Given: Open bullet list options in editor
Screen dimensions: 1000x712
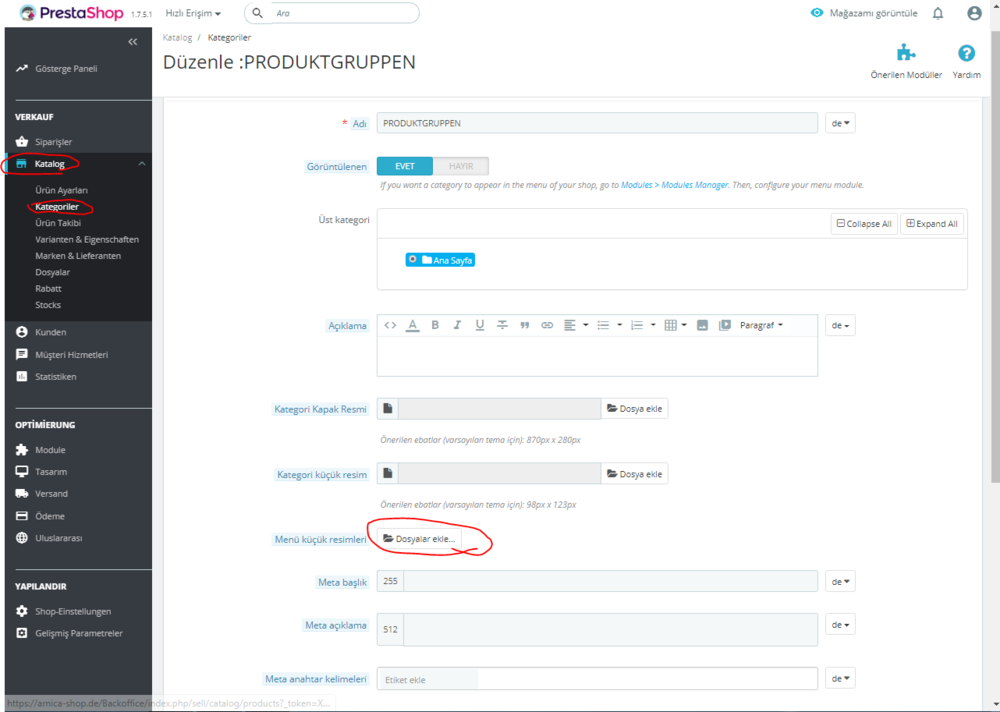Looking at the screenshot, I should click(x=609, y=325).
